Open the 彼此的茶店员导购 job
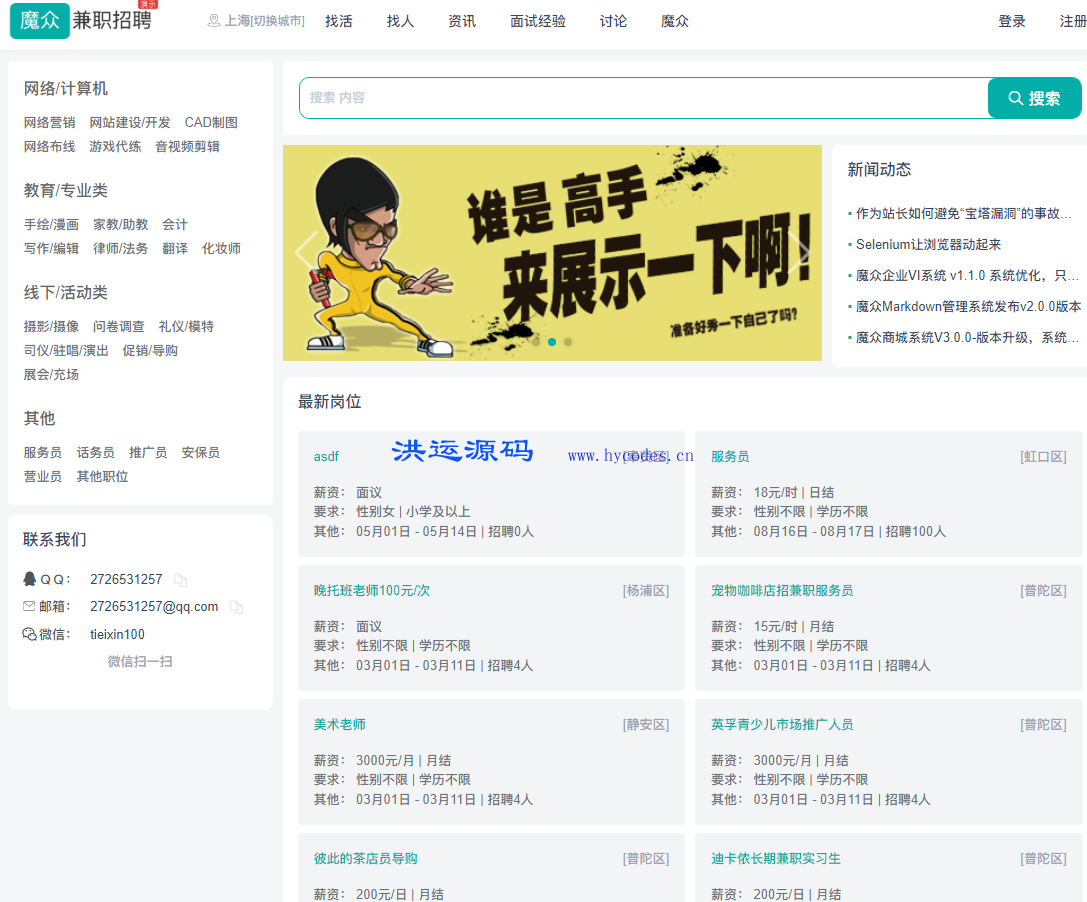This screenshot has width=1087, height=902. tap(365, 859)
